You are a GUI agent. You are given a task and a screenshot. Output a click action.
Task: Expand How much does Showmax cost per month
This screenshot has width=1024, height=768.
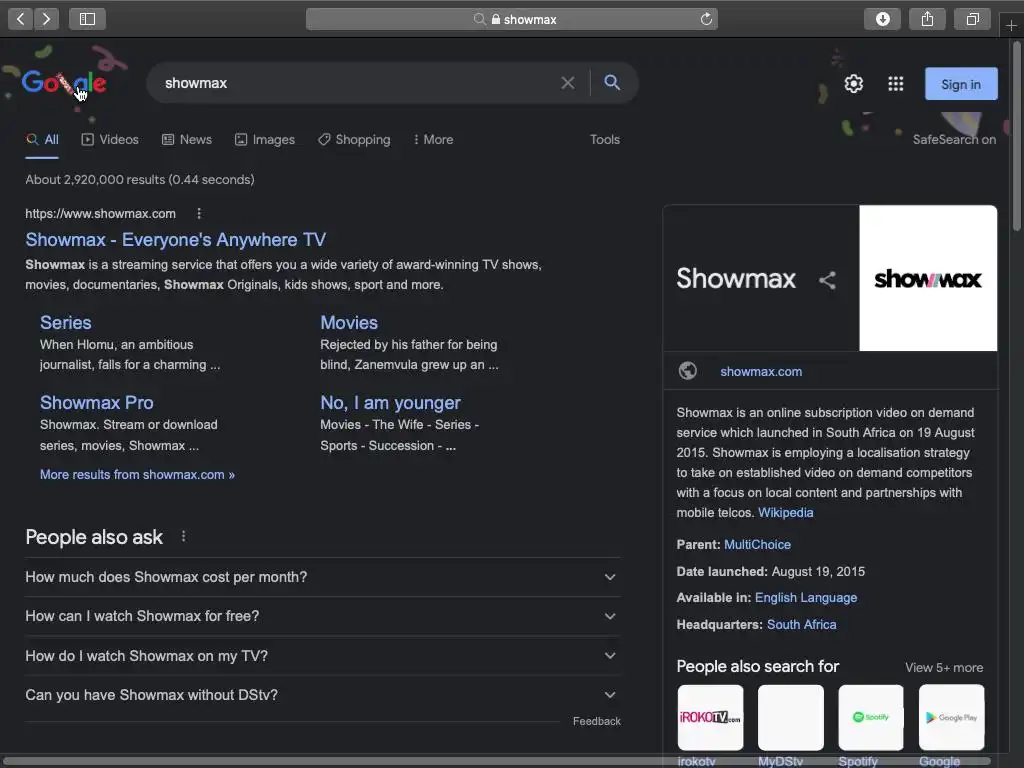(323, 577)
